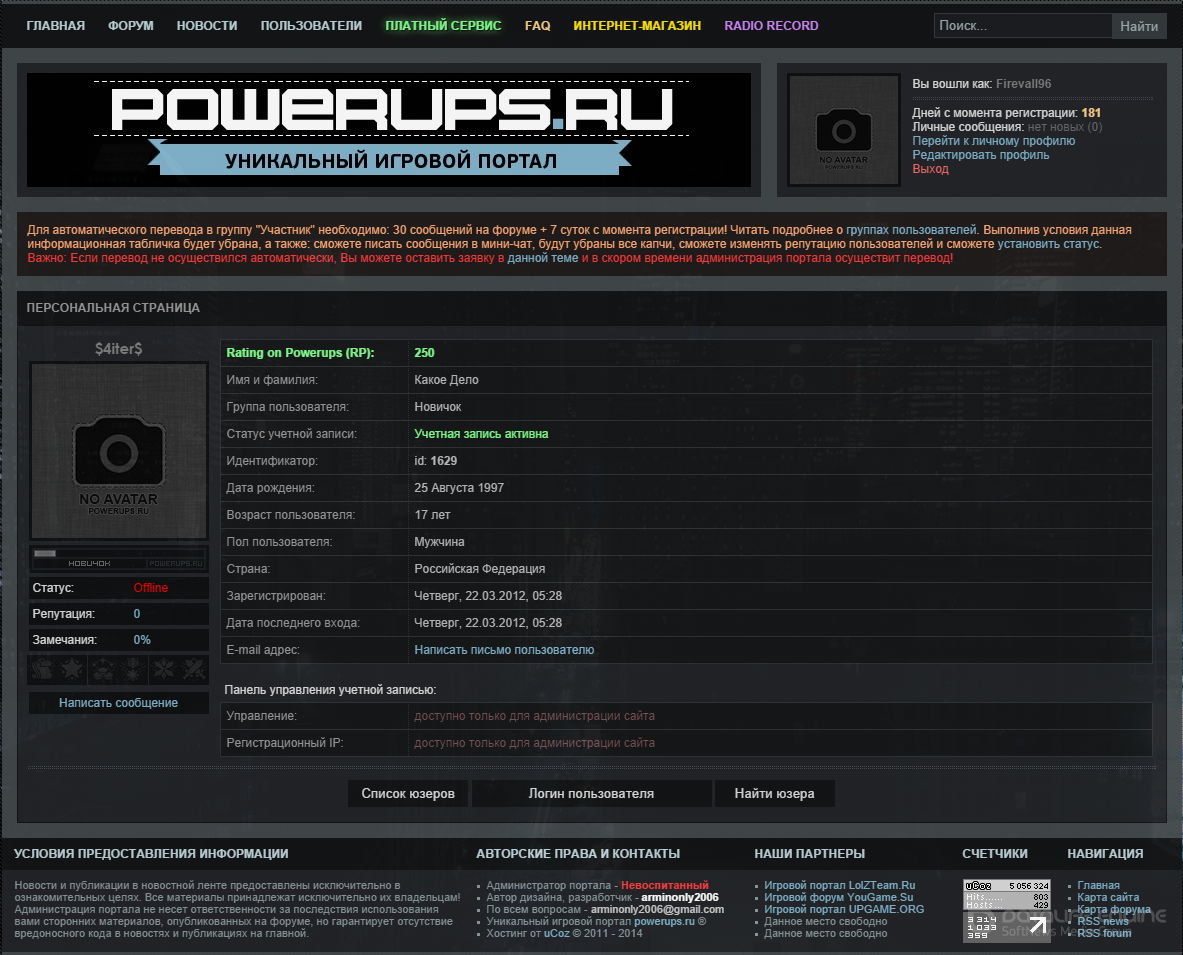
Task: Click the Rating on Powerups value 250
Action: coord(424,353)
